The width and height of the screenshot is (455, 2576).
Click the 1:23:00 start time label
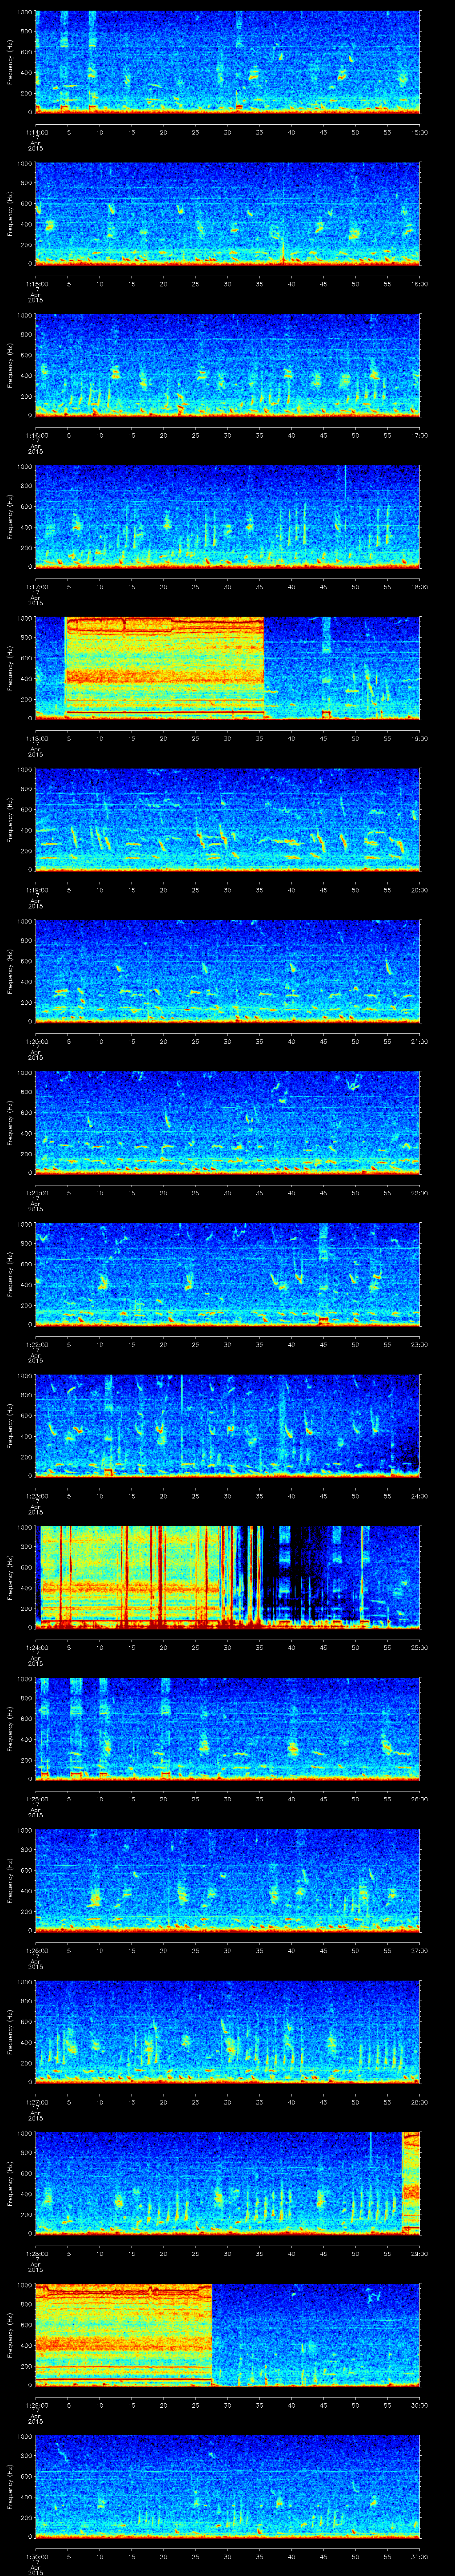tap(36, 1496)
